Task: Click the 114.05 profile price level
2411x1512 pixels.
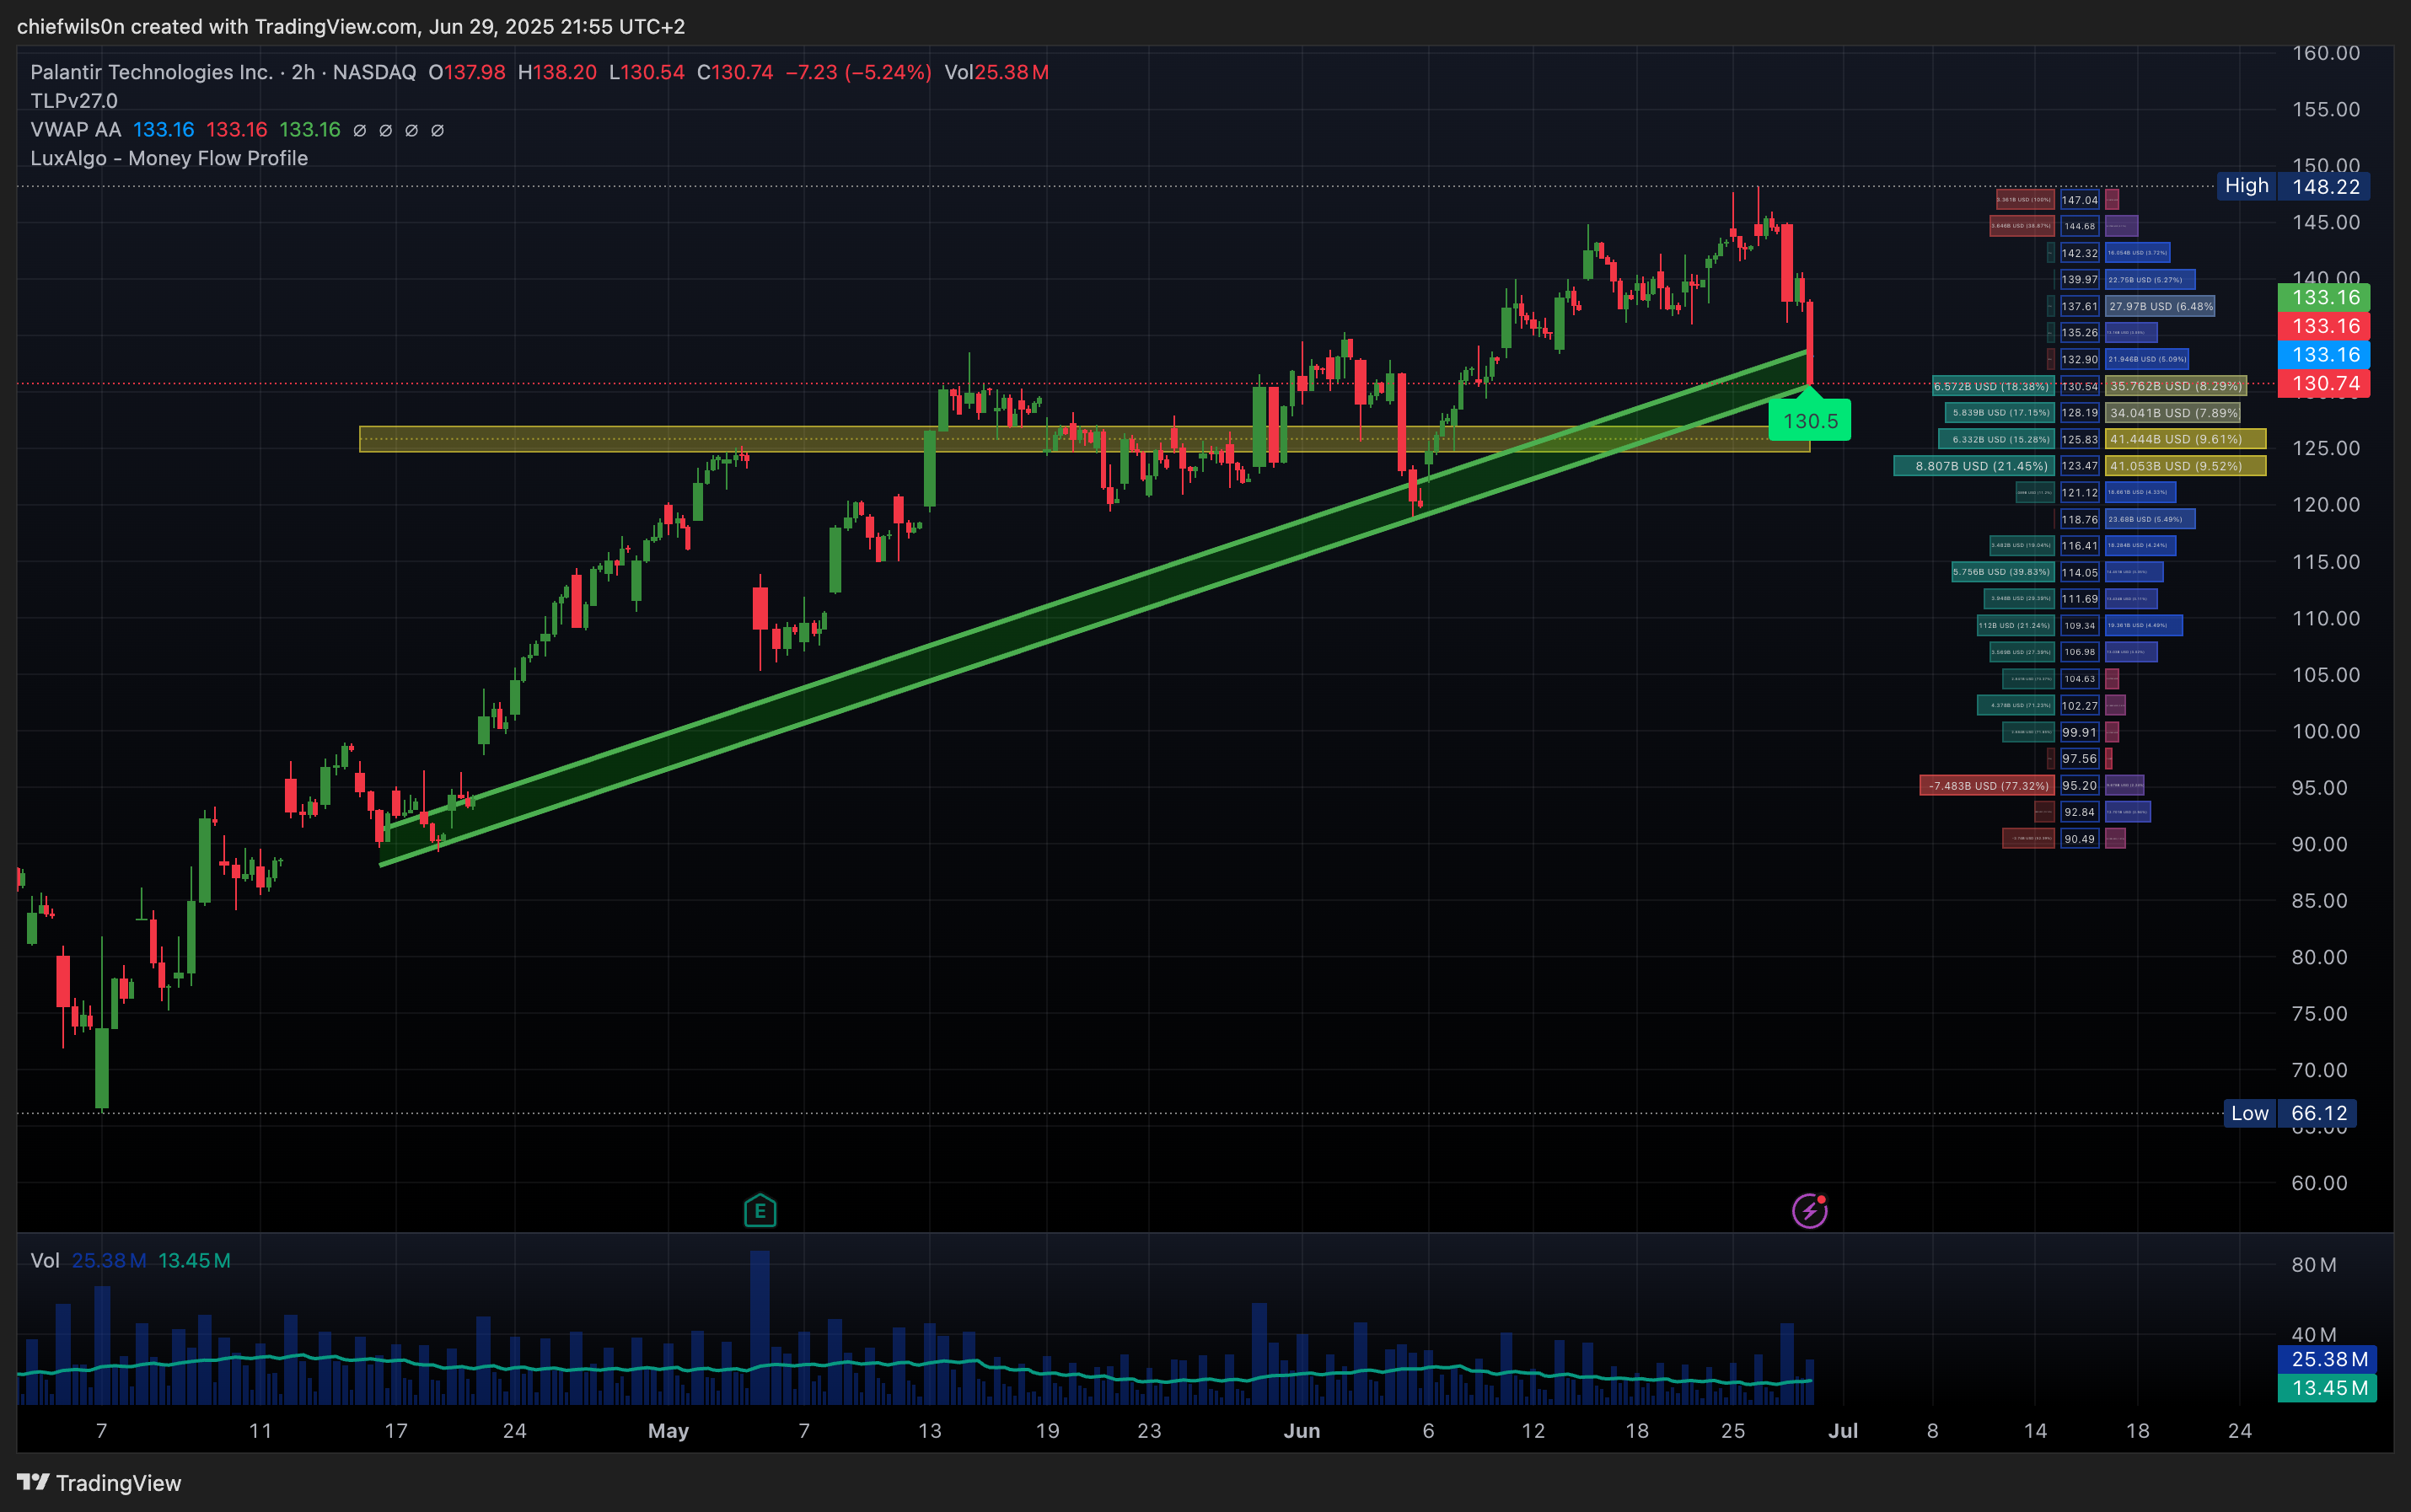Action: [2080, 572]
